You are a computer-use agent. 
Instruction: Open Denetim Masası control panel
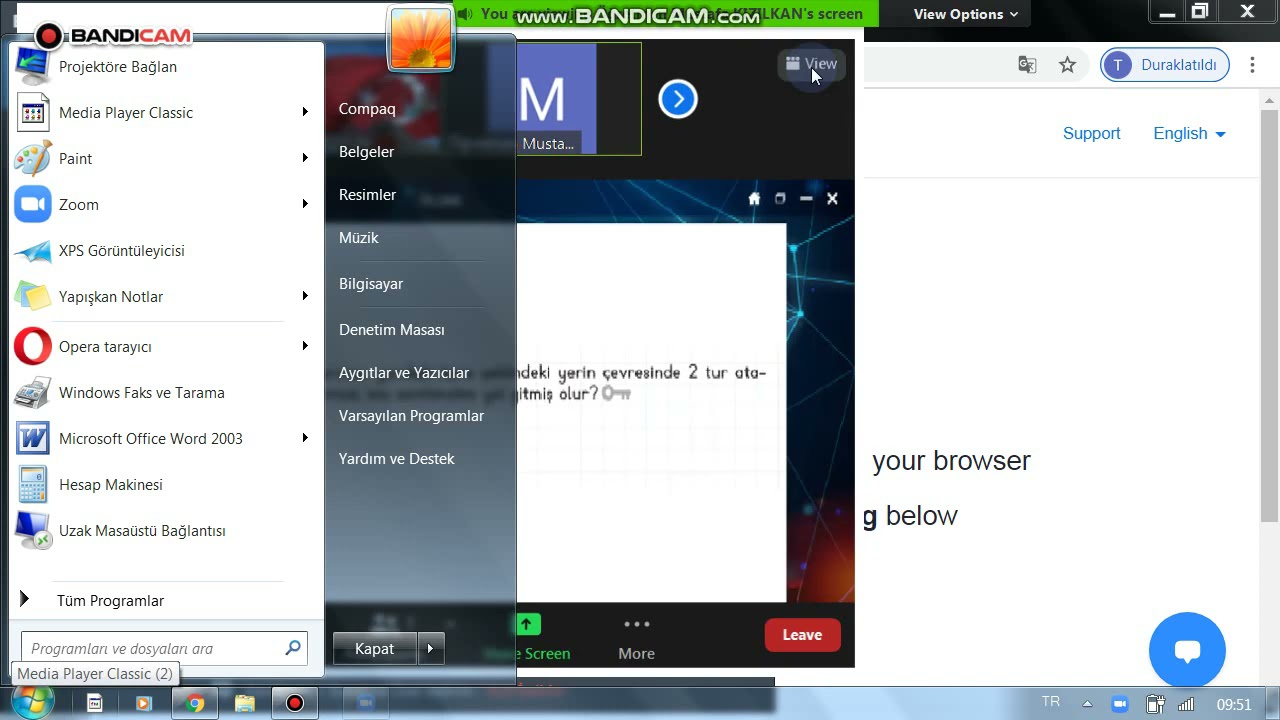point(392,330)
